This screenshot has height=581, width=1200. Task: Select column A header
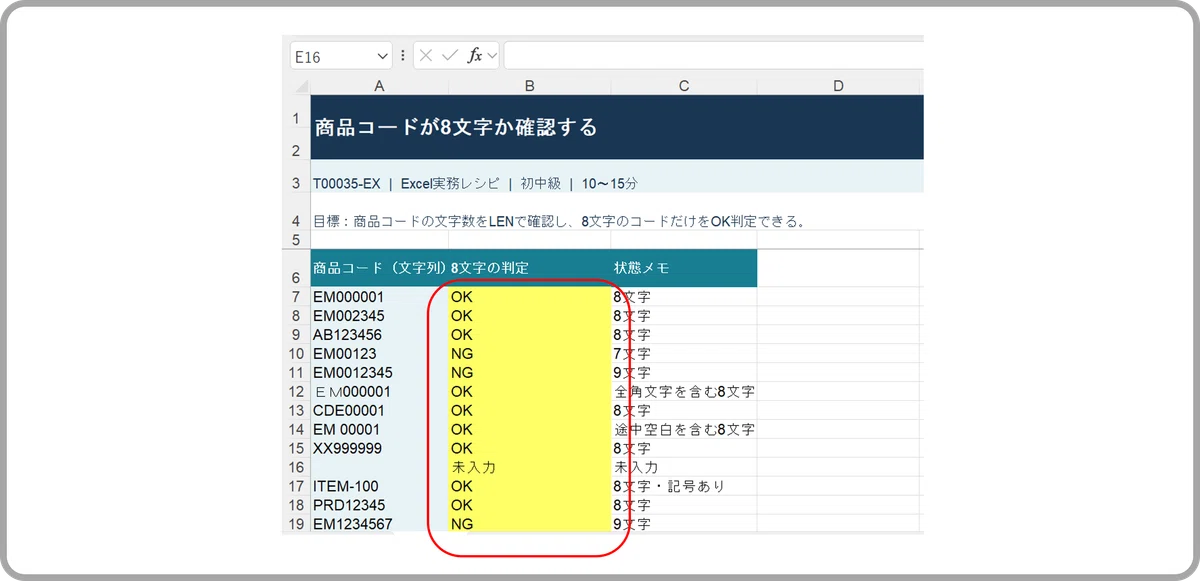(x=379, y=86)
